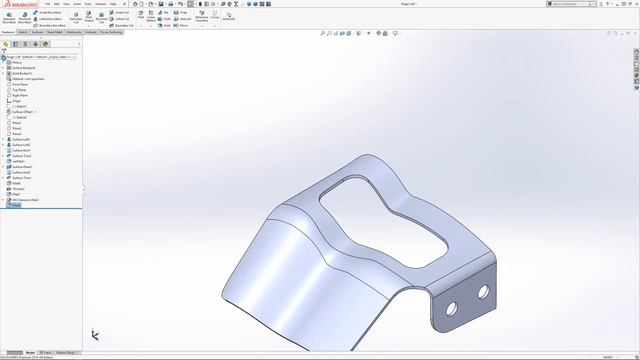Open the File menu

[48, 4]
